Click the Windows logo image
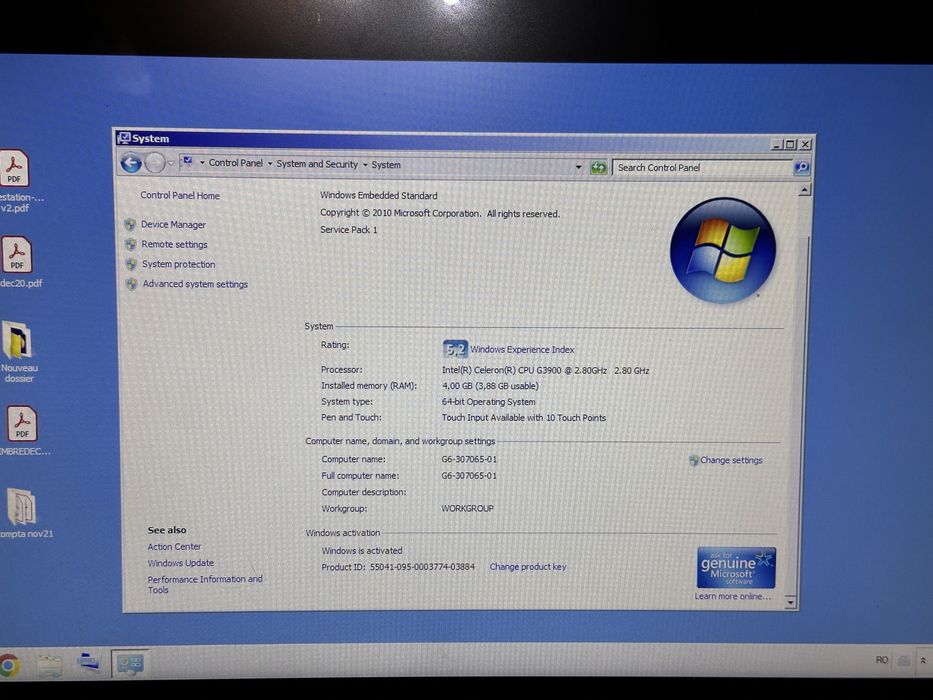Viewport: 933px width, 700px height. click(x=723, y=251)
